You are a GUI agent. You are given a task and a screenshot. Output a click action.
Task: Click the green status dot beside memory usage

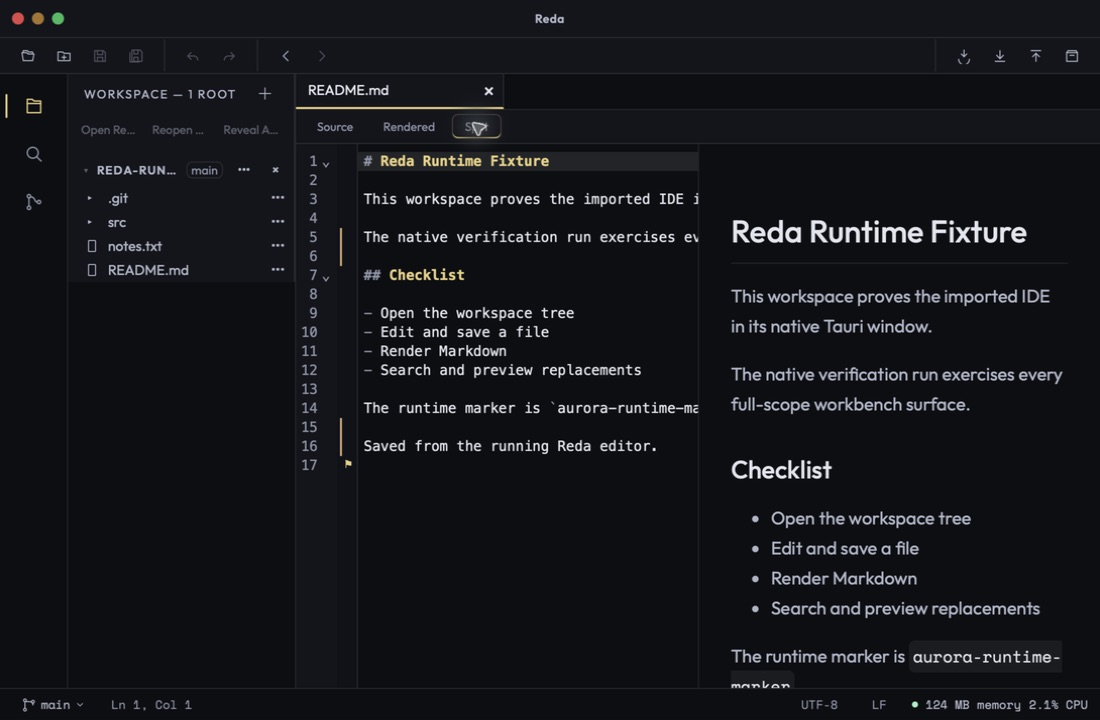(x=915, y=704)
